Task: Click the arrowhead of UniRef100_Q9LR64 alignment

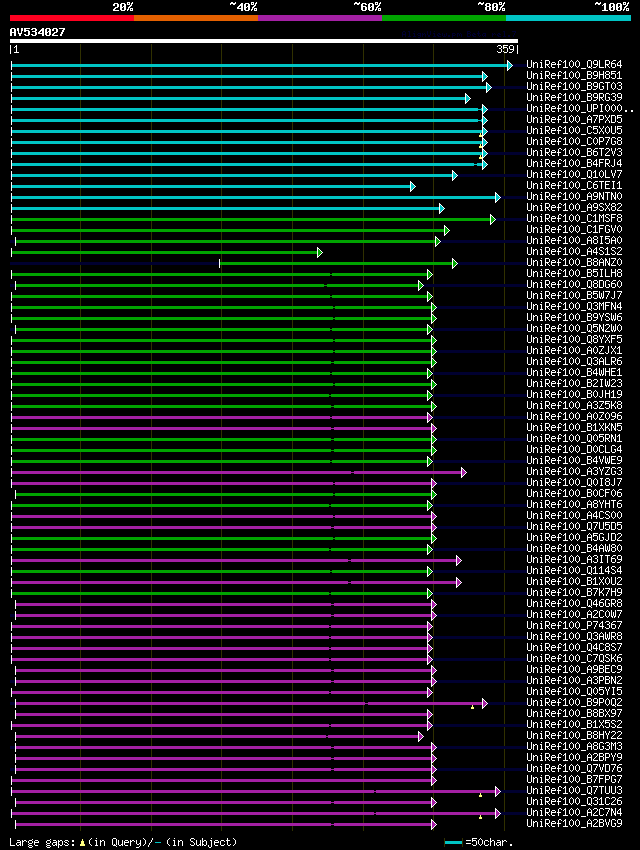Action: (509, 66)
